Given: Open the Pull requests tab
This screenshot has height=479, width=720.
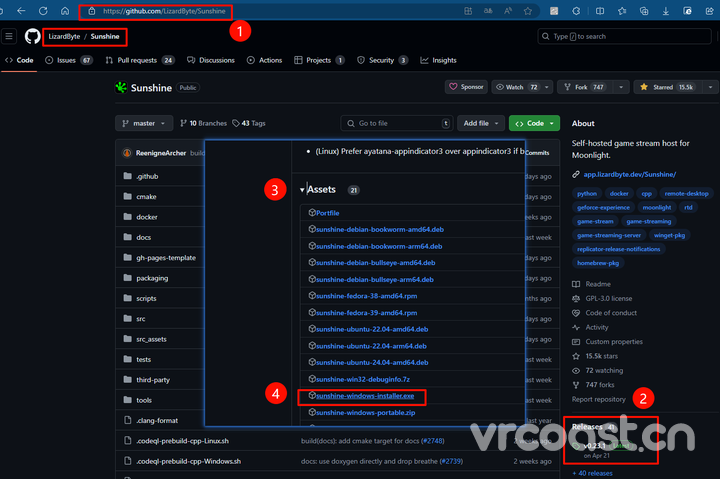Looking at the screenshot, I should 140,60.
